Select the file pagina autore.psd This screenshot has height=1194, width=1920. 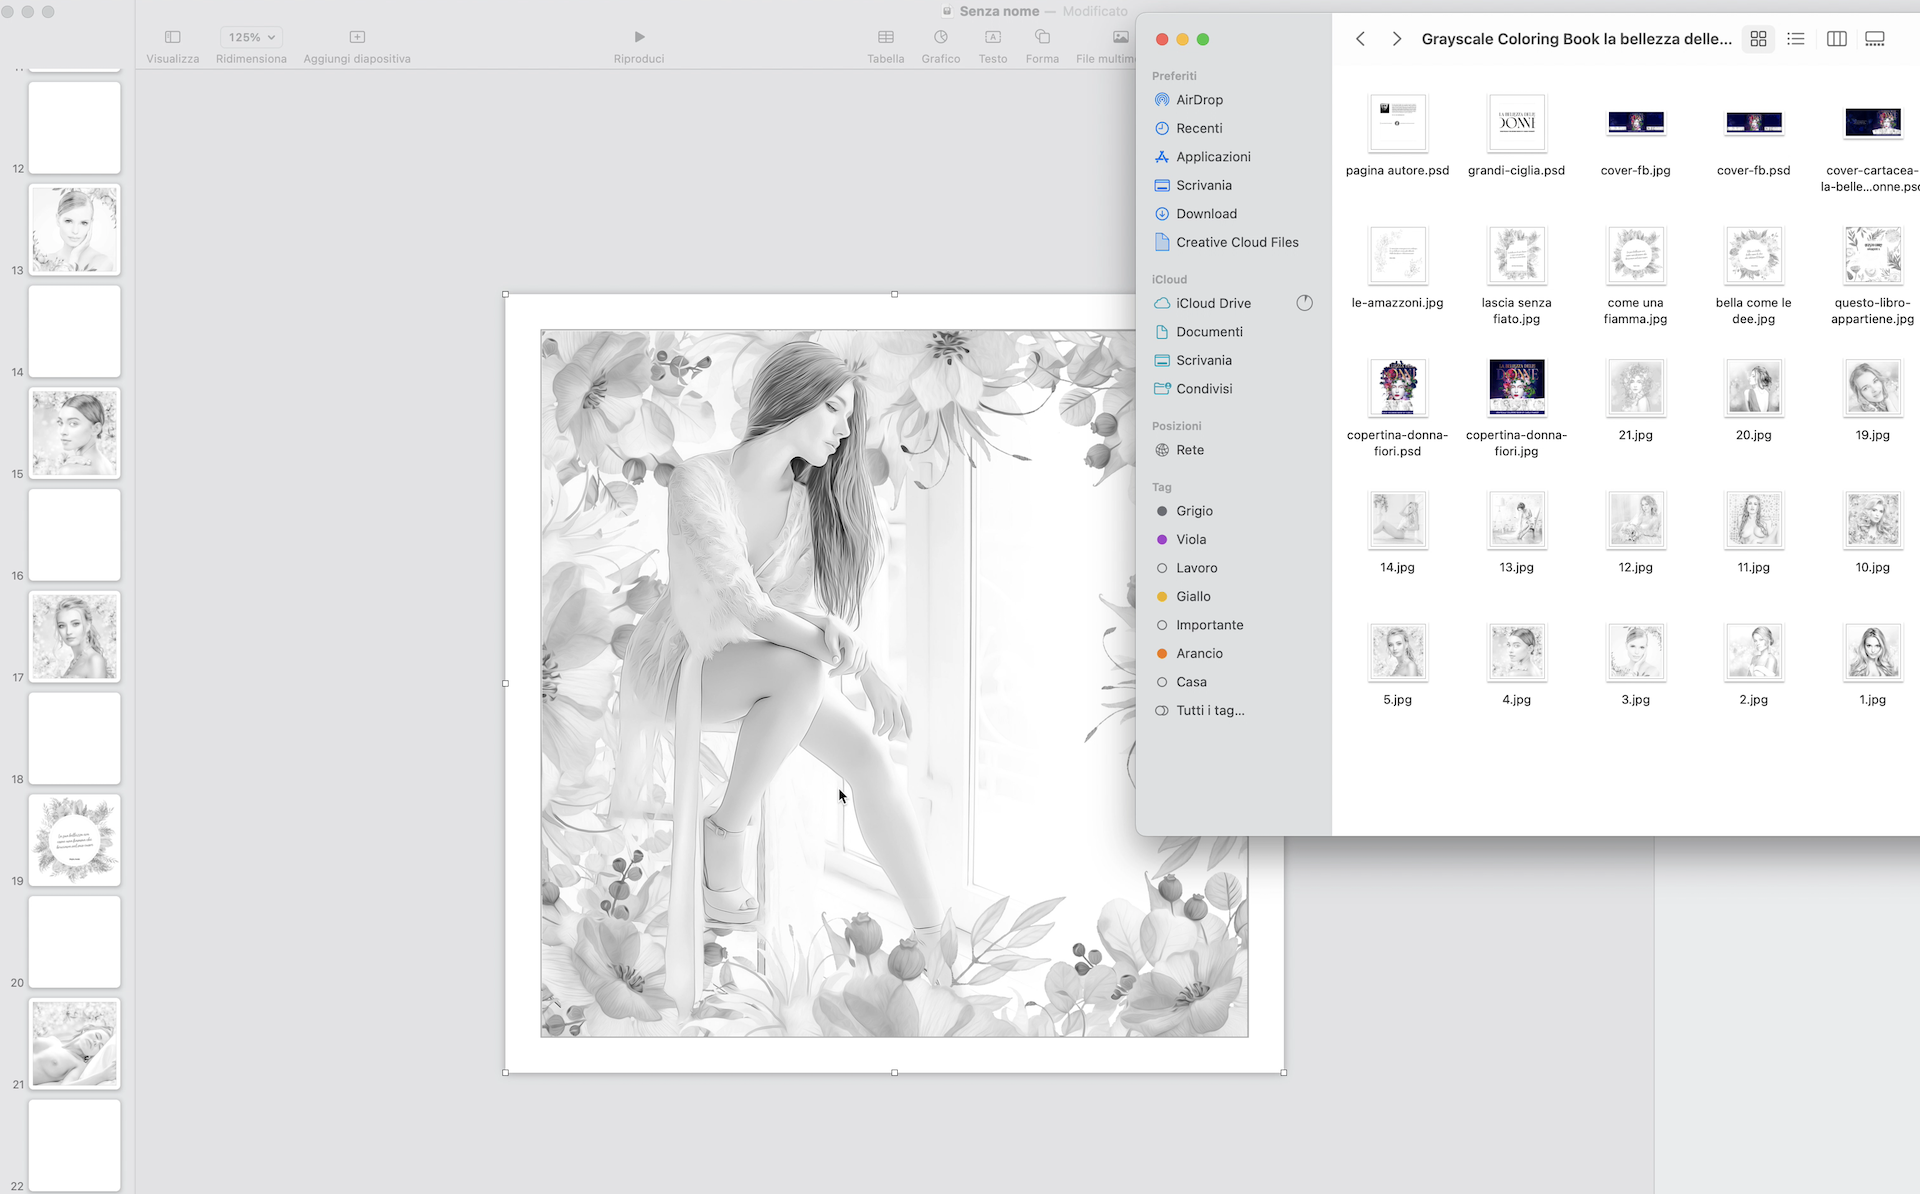point(1397,123)
